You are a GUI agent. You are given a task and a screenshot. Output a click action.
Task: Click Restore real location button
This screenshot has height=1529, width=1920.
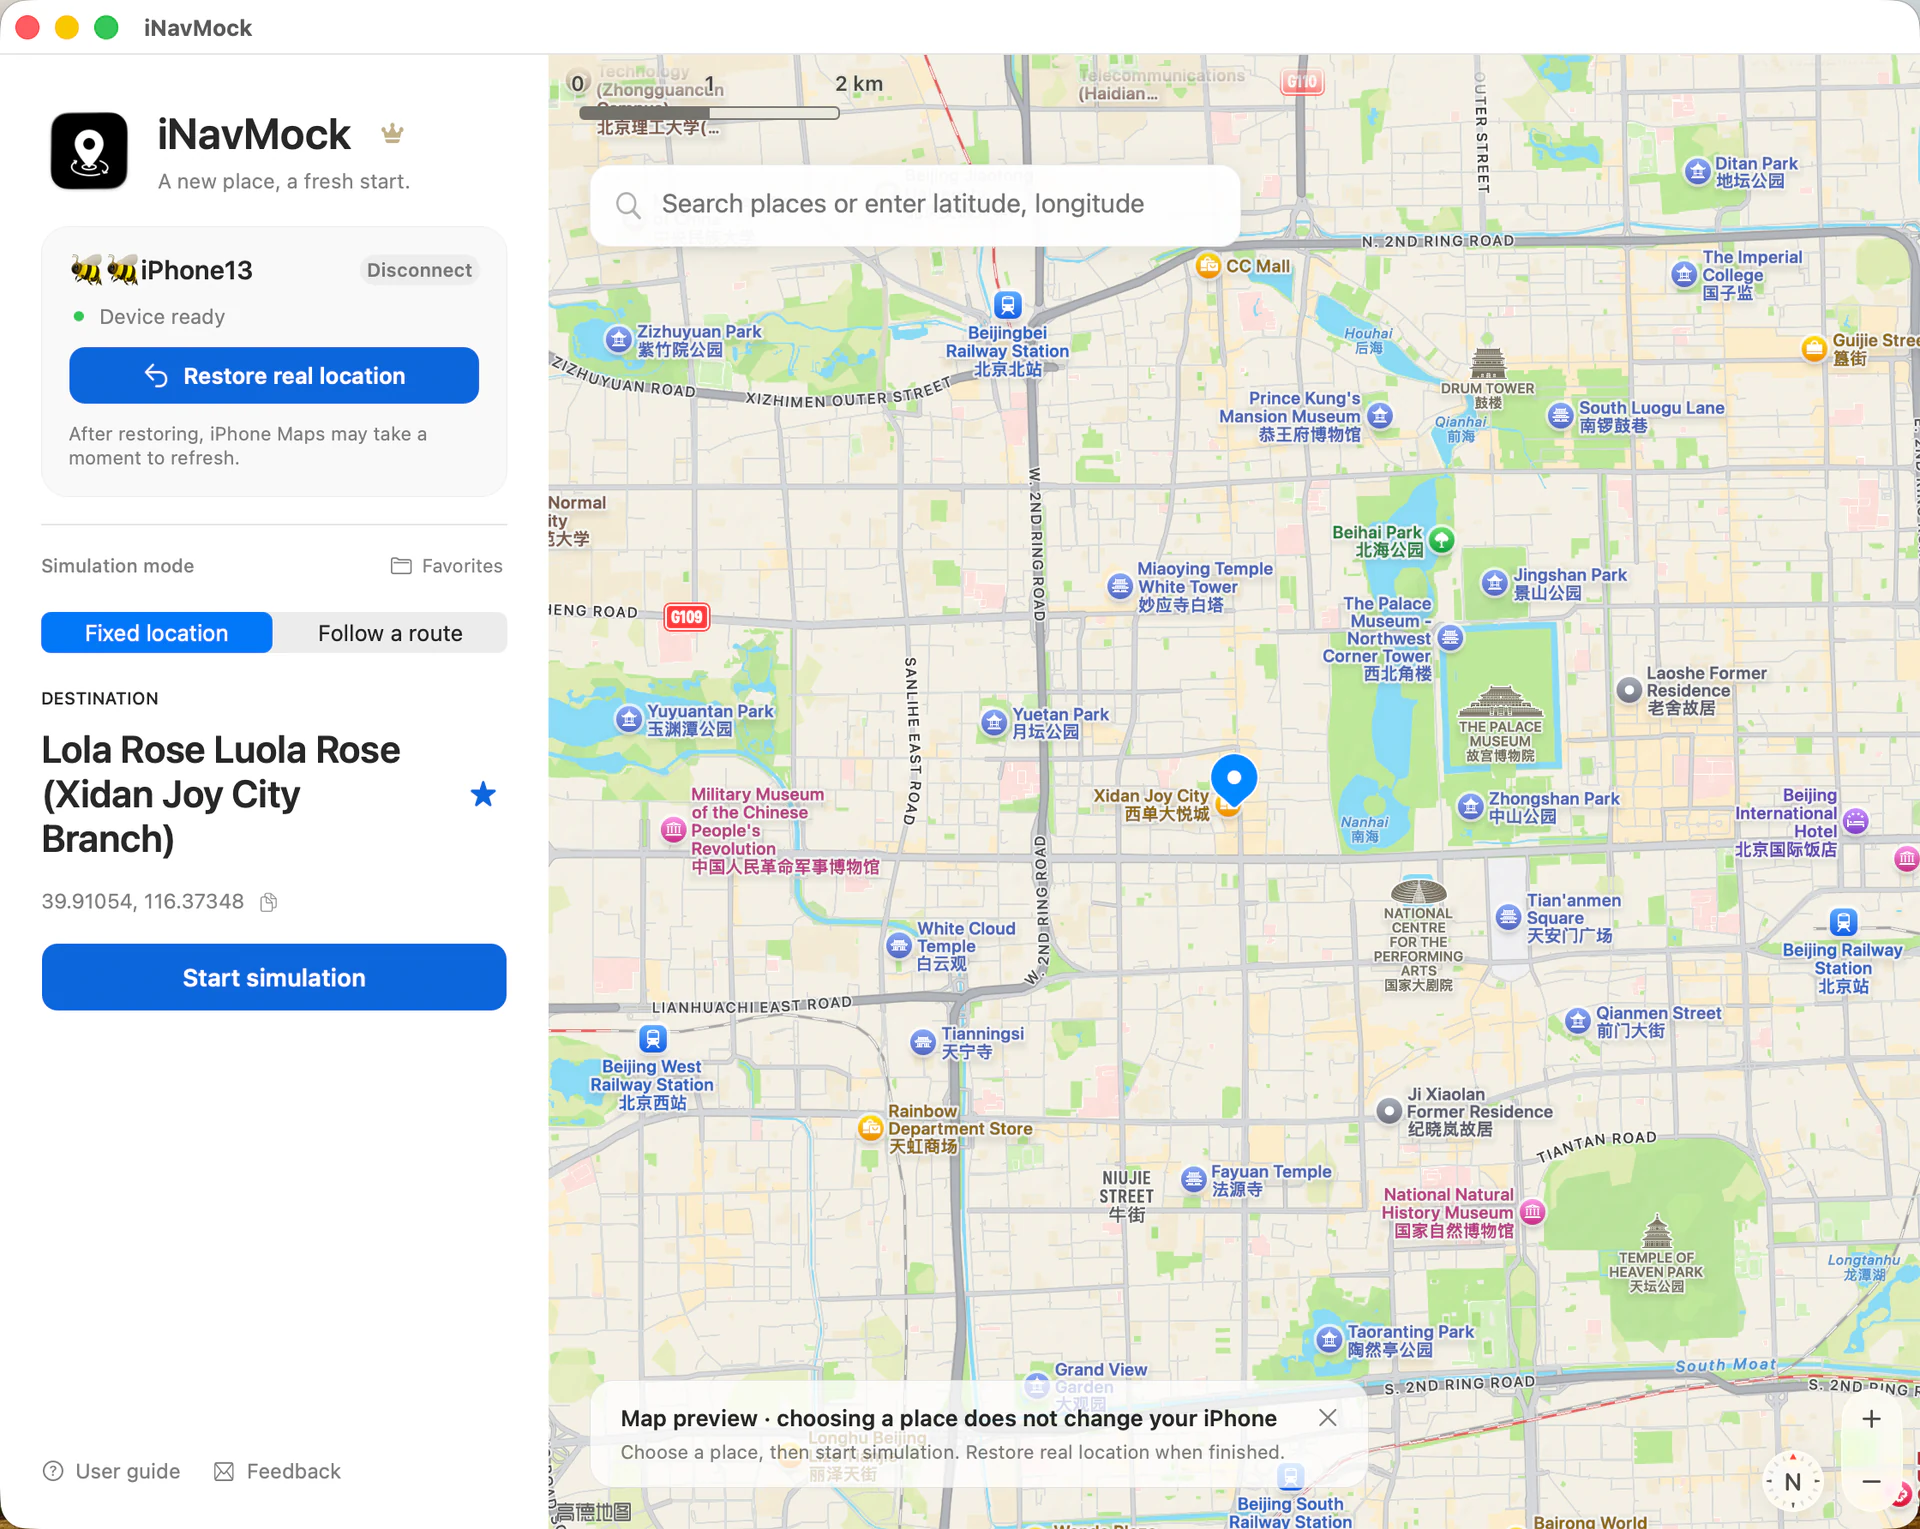coord(274,376)
